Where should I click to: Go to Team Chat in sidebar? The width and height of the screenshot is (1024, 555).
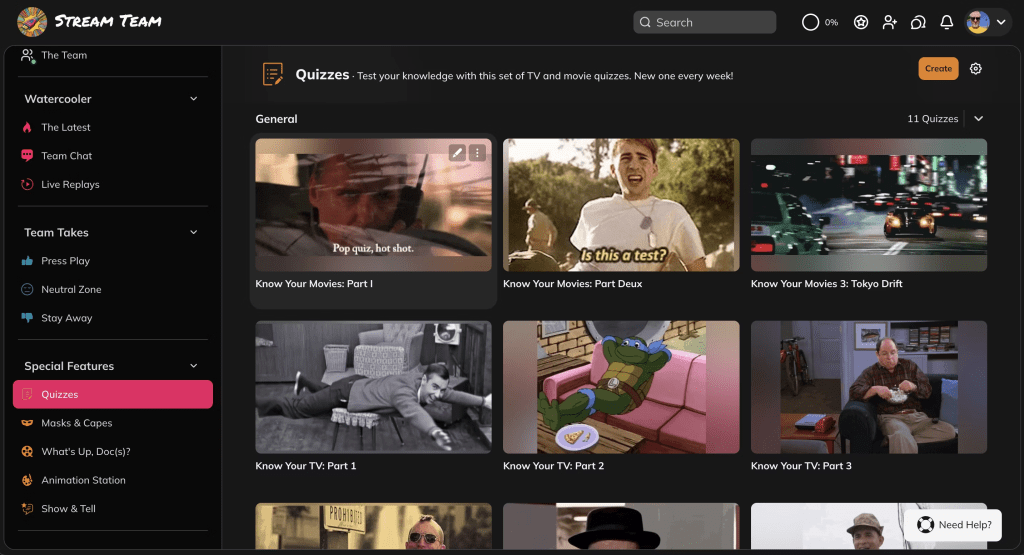point(66,156)
